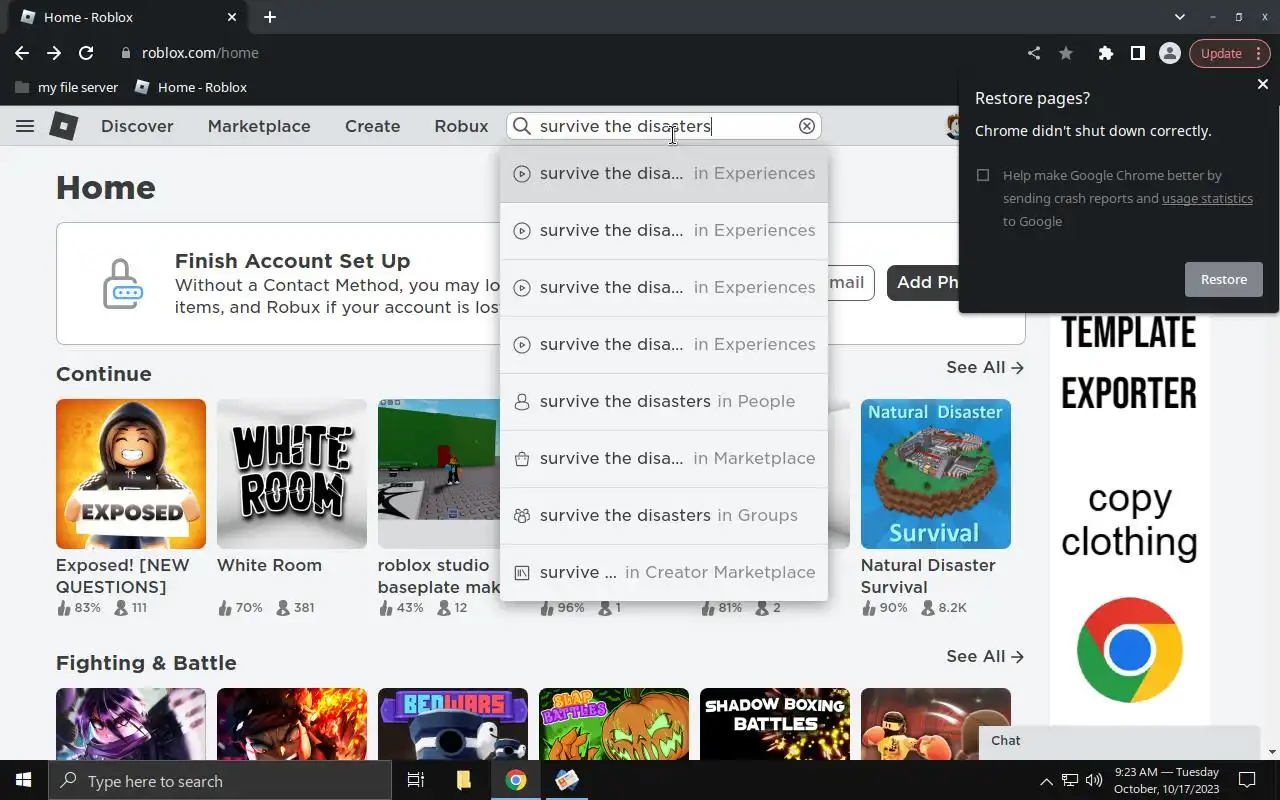Open the Robux page
The image size is (1280, 800).
pos(461,126)
